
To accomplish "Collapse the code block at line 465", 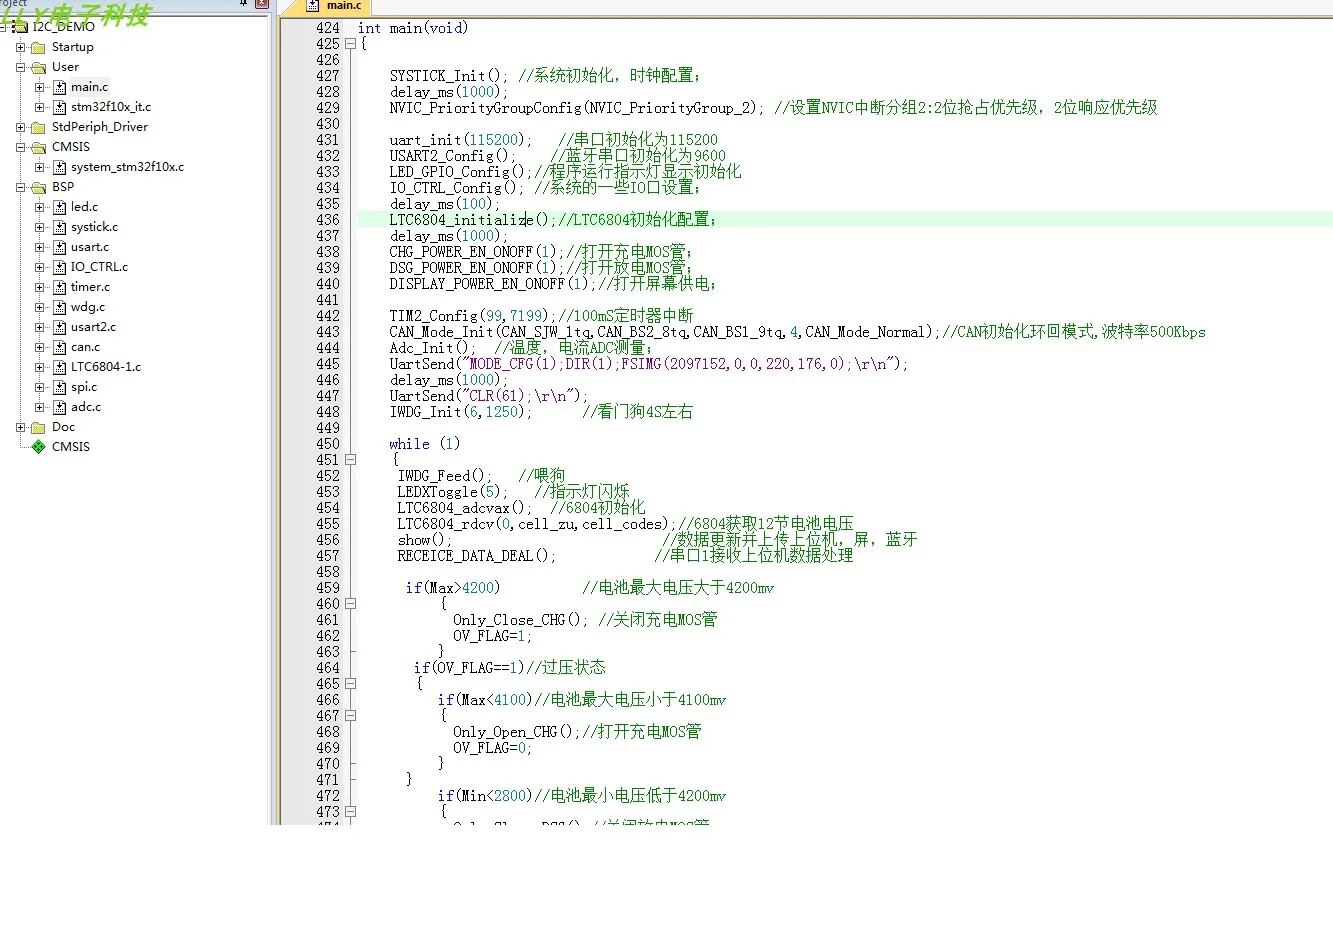I will click(350, 684).
